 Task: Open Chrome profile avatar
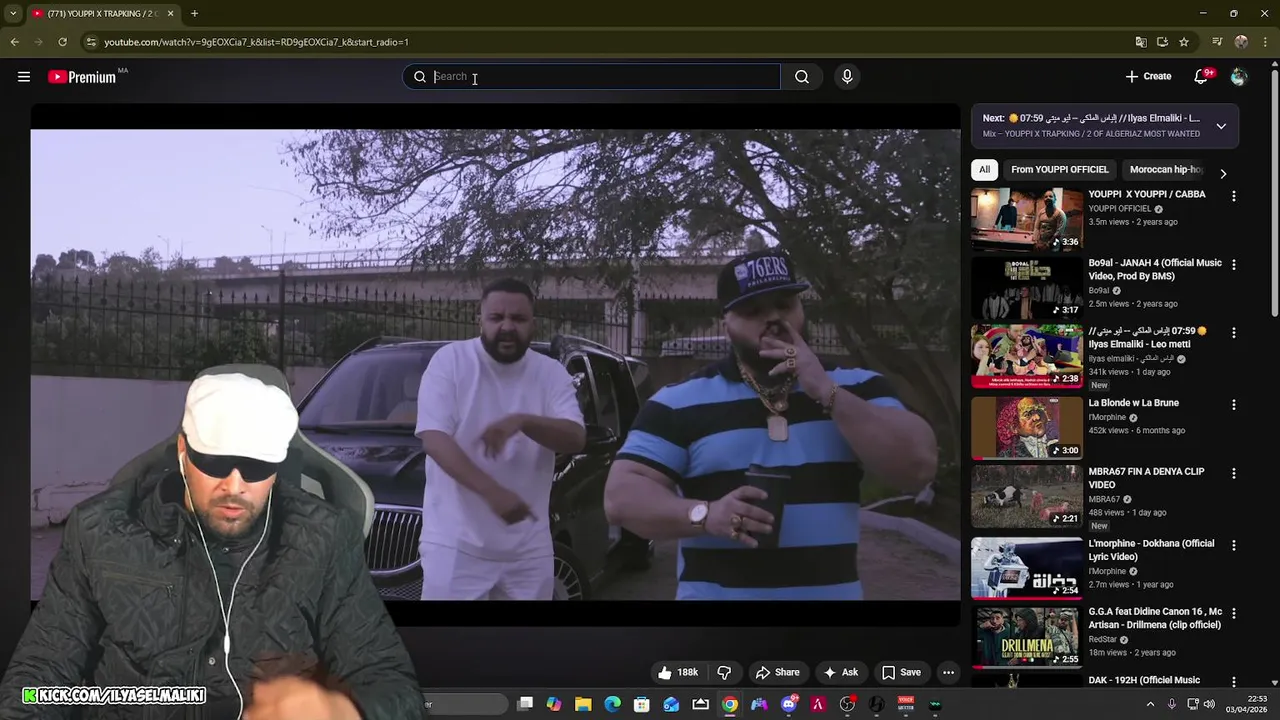click(1241, 42)
